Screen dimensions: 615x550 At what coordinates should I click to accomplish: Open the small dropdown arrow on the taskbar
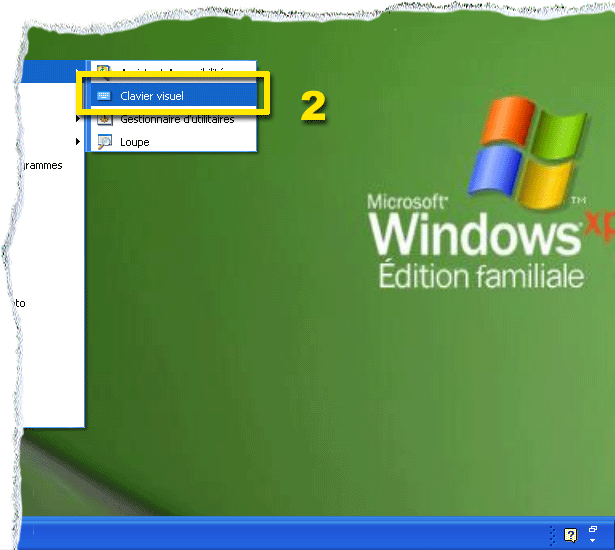tap(593, 541)
